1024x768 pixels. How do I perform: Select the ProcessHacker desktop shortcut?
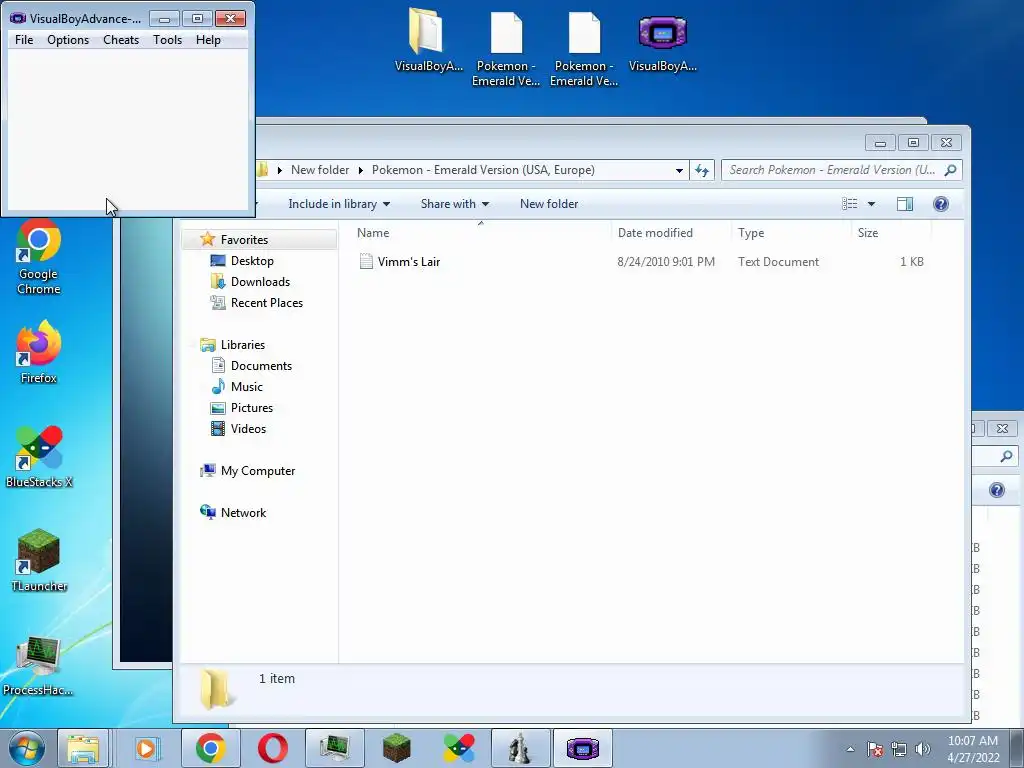point(39,665)
